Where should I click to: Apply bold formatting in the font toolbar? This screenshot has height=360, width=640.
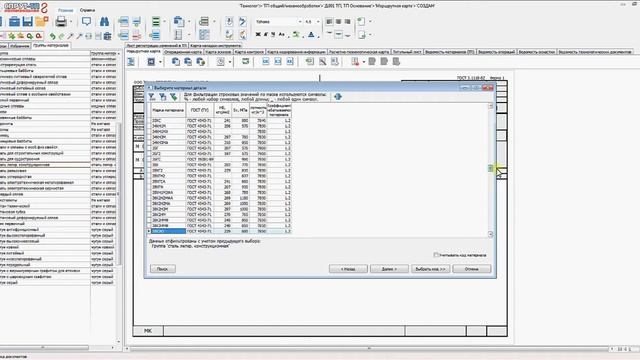258,35
